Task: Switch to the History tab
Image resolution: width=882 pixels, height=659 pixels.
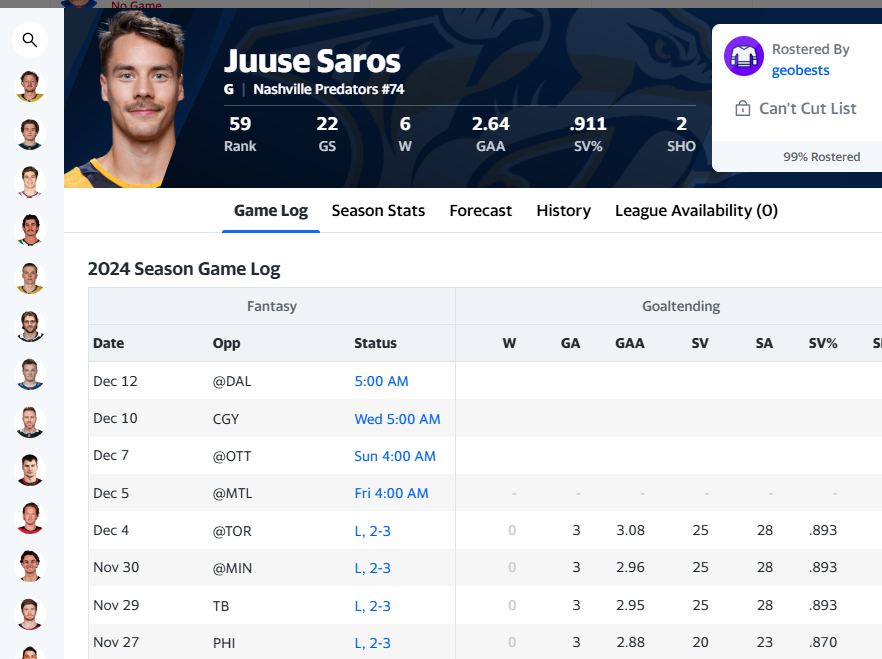Action: (x=564, y=211)
